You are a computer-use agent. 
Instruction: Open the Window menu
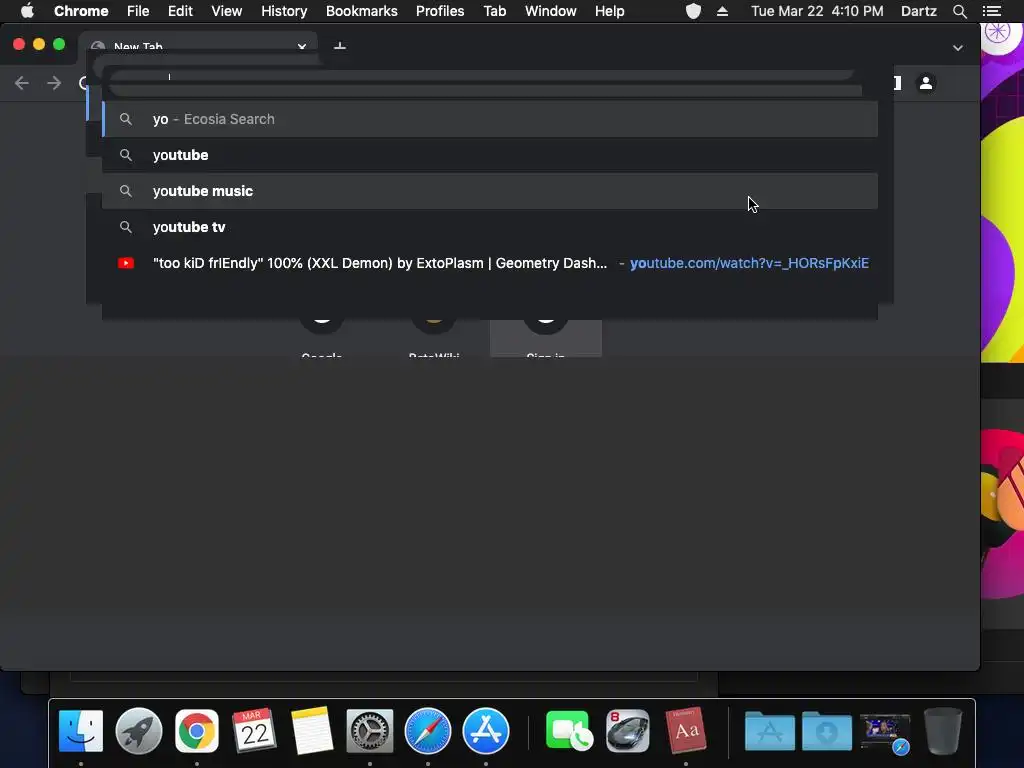click(x=551, y=11)
